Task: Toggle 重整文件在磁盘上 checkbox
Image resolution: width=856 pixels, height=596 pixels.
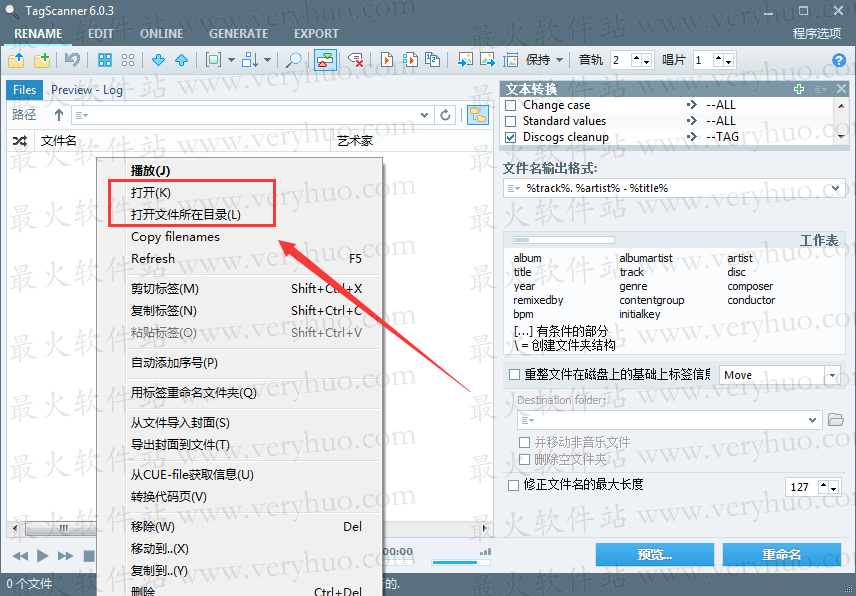Action: pos(514,375)
